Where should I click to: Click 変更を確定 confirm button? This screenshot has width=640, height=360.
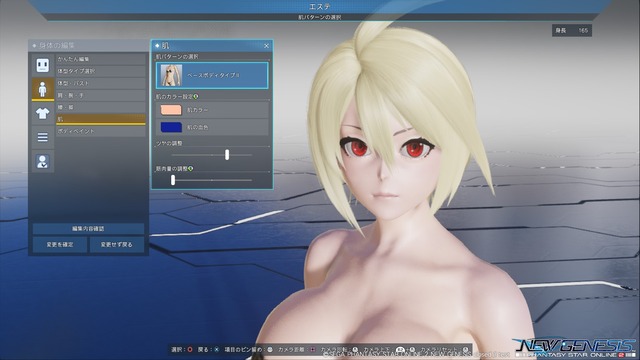(x=60, y=244)
